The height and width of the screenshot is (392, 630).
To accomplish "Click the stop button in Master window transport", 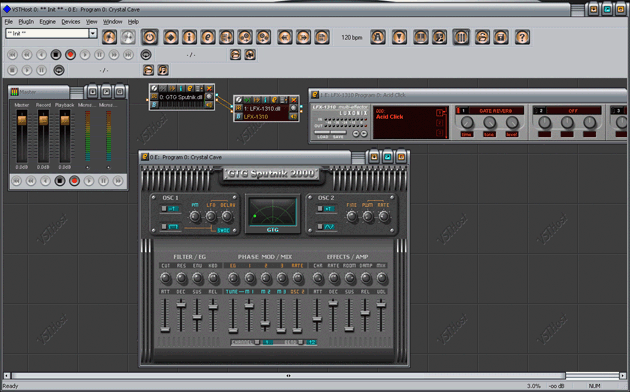I will coord(60,181).
